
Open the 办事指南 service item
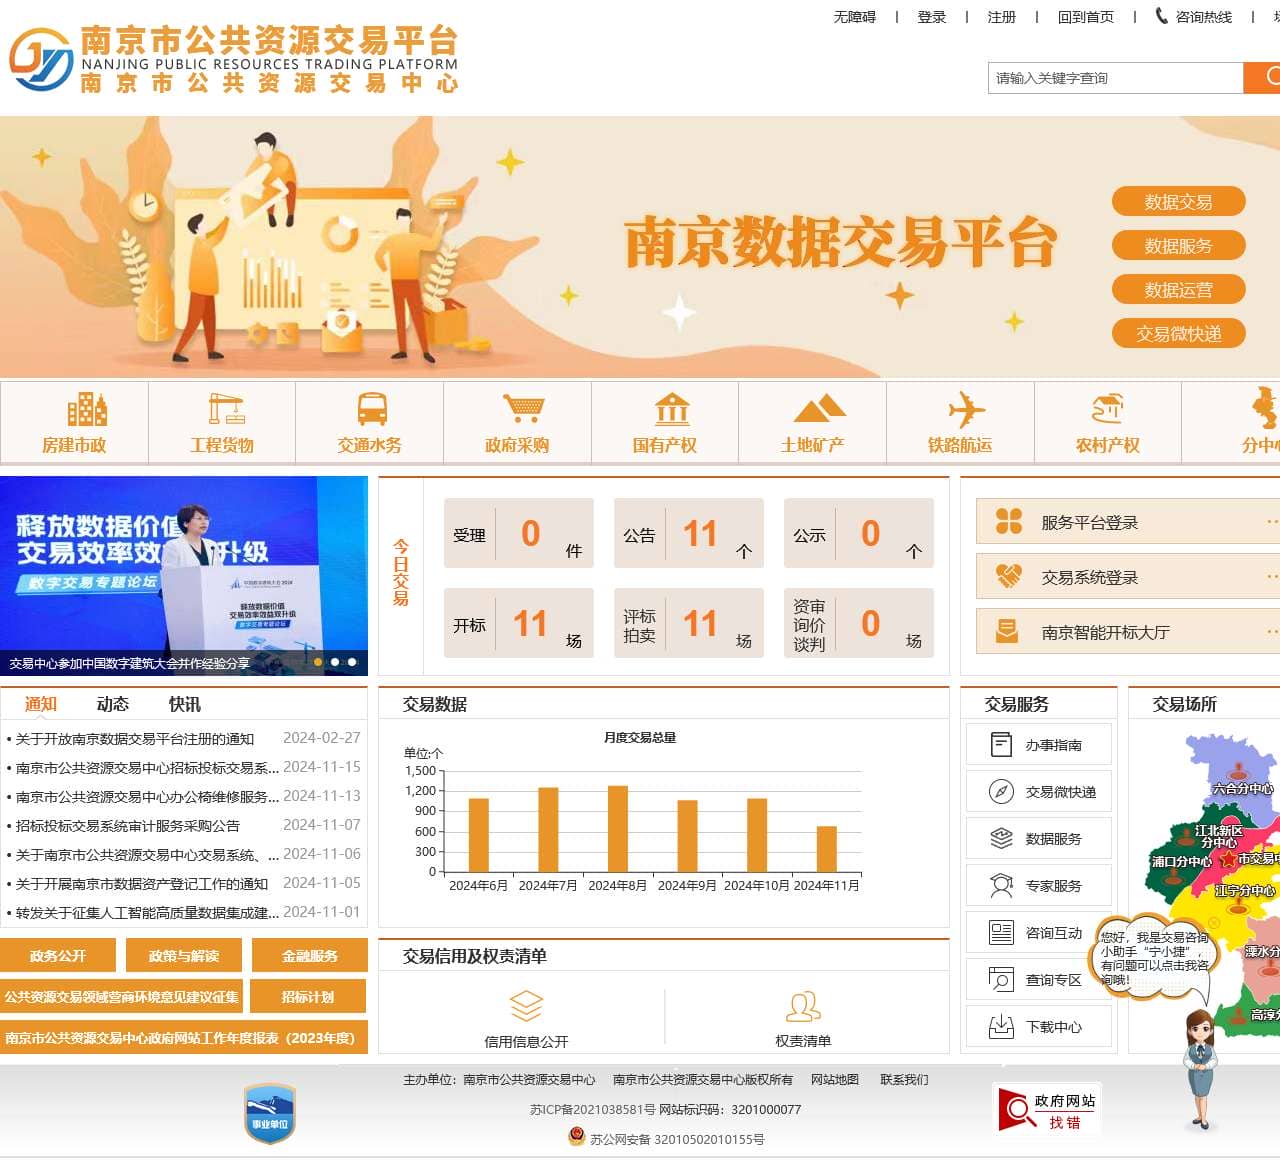coord(1039,745)
